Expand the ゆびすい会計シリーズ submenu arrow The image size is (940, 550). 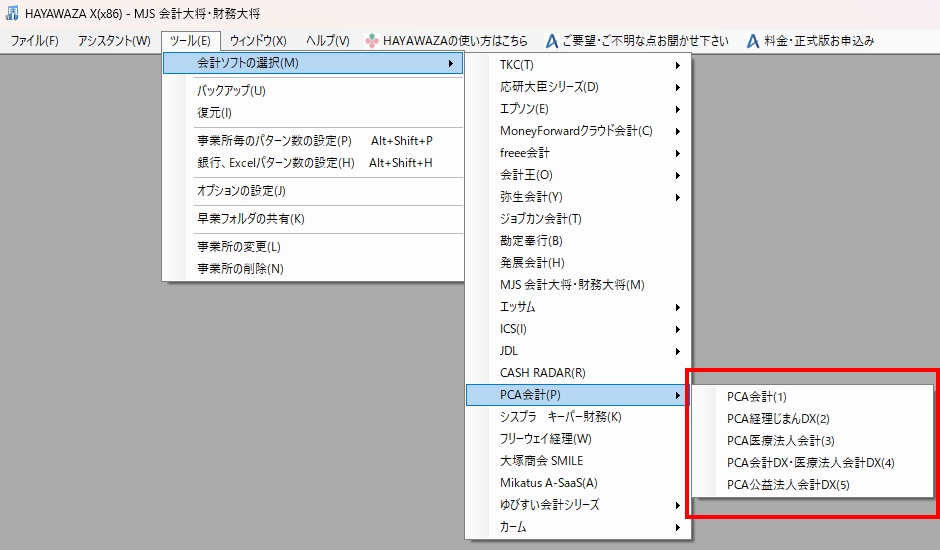click(677, 506)
